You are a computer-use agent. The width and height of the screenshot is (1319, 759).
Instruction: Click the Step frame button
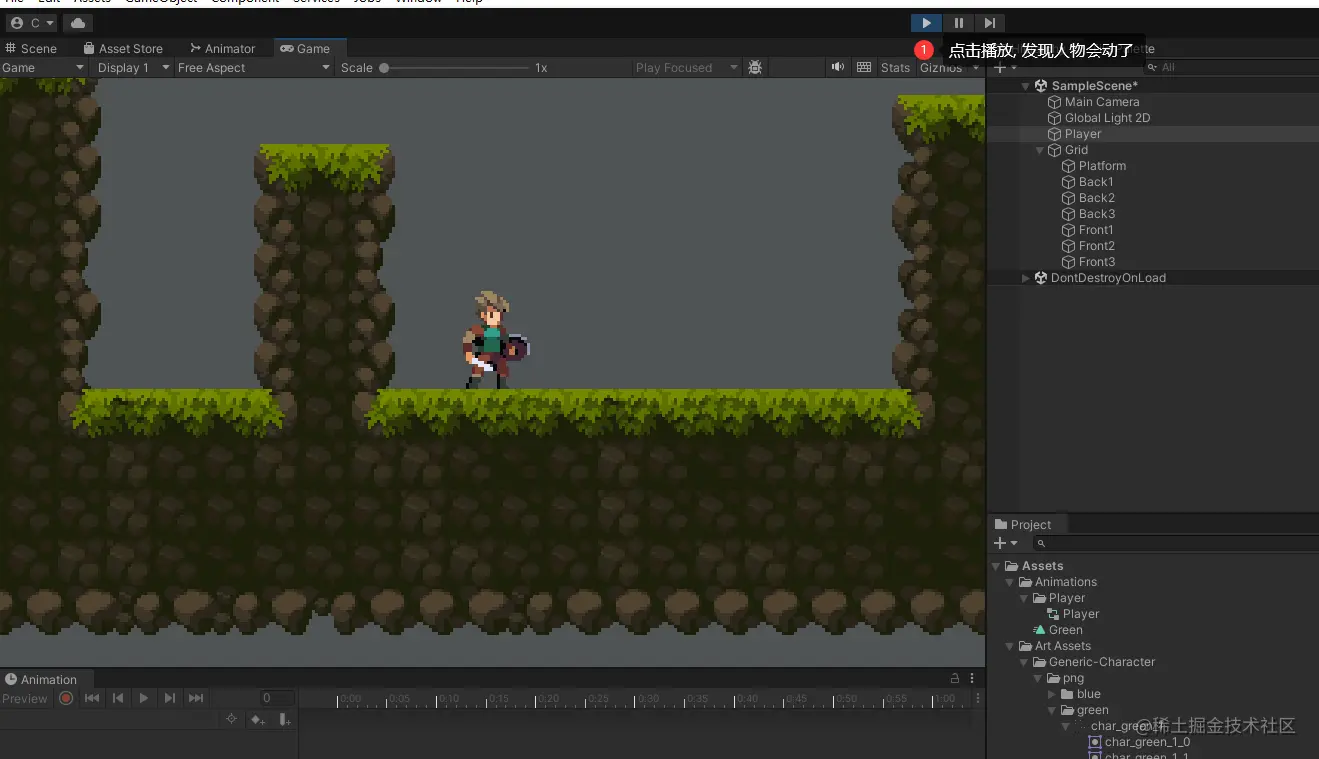[989, 23]
